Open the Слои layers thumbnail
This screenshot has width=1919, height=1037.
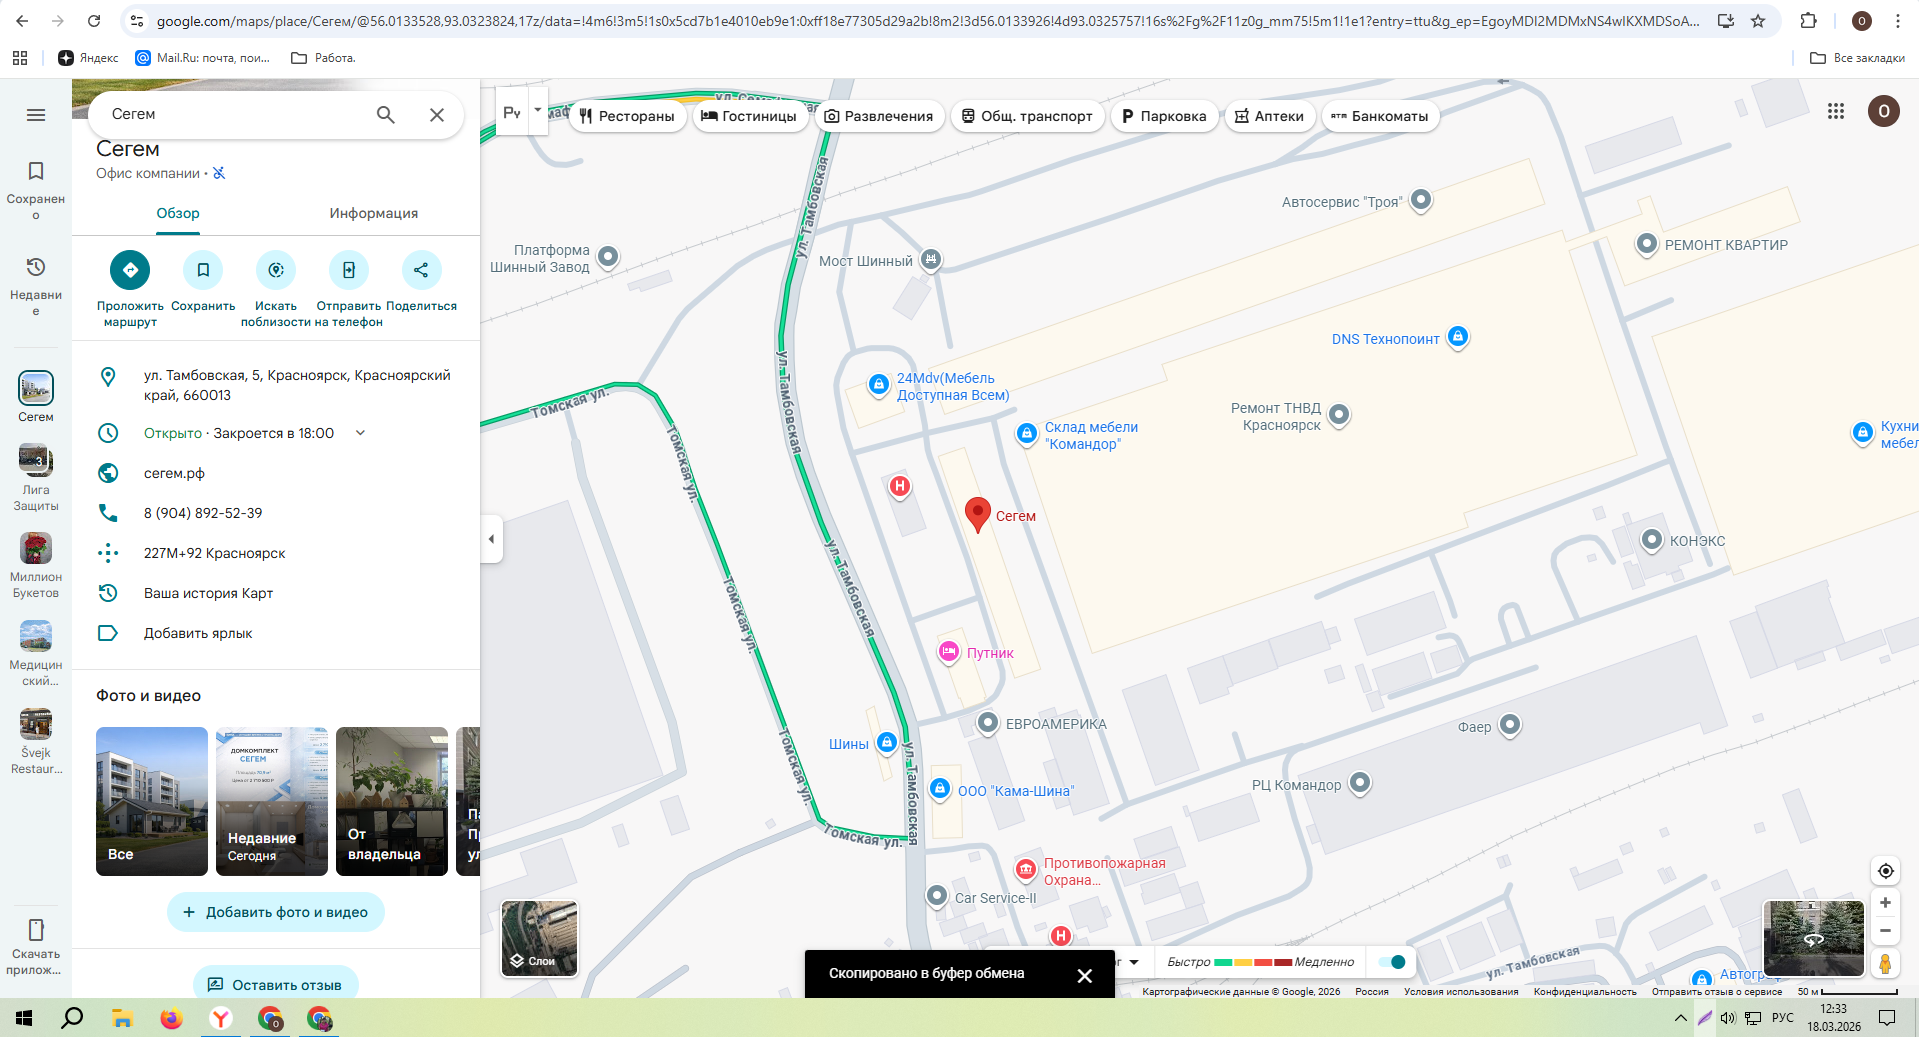click(x=540, y=938)
